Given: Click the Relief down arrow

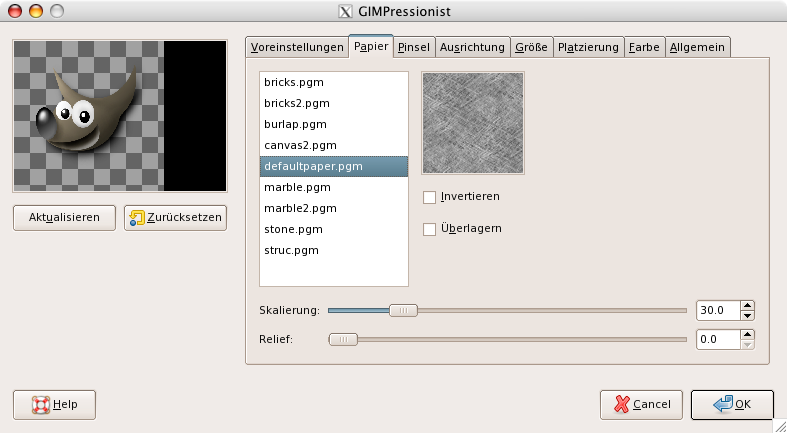Looking at the screenshot, I should 747,345.
